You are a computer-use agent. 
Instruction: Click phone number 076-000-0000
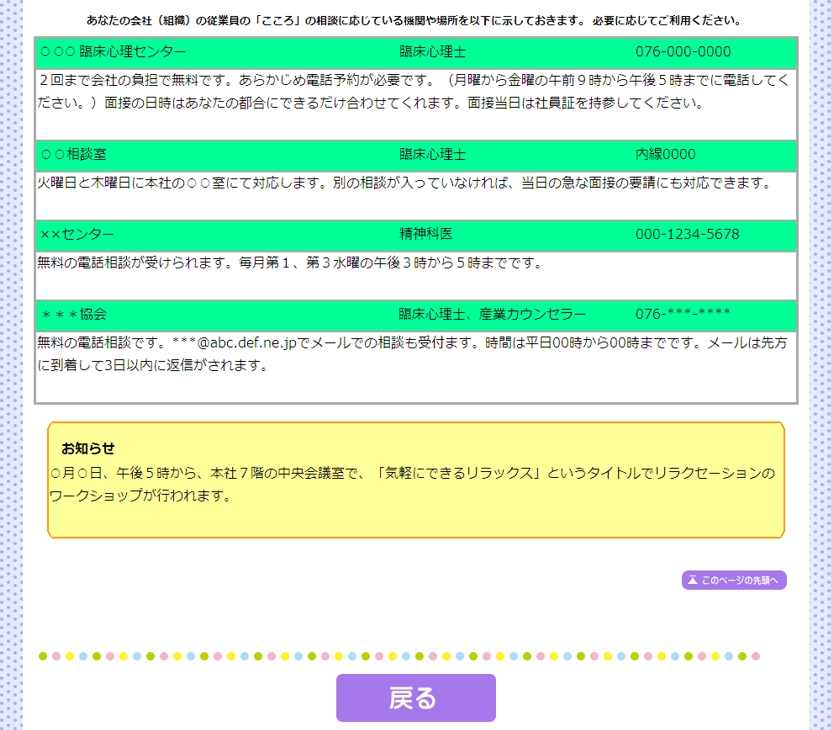[x=683, y=52]
